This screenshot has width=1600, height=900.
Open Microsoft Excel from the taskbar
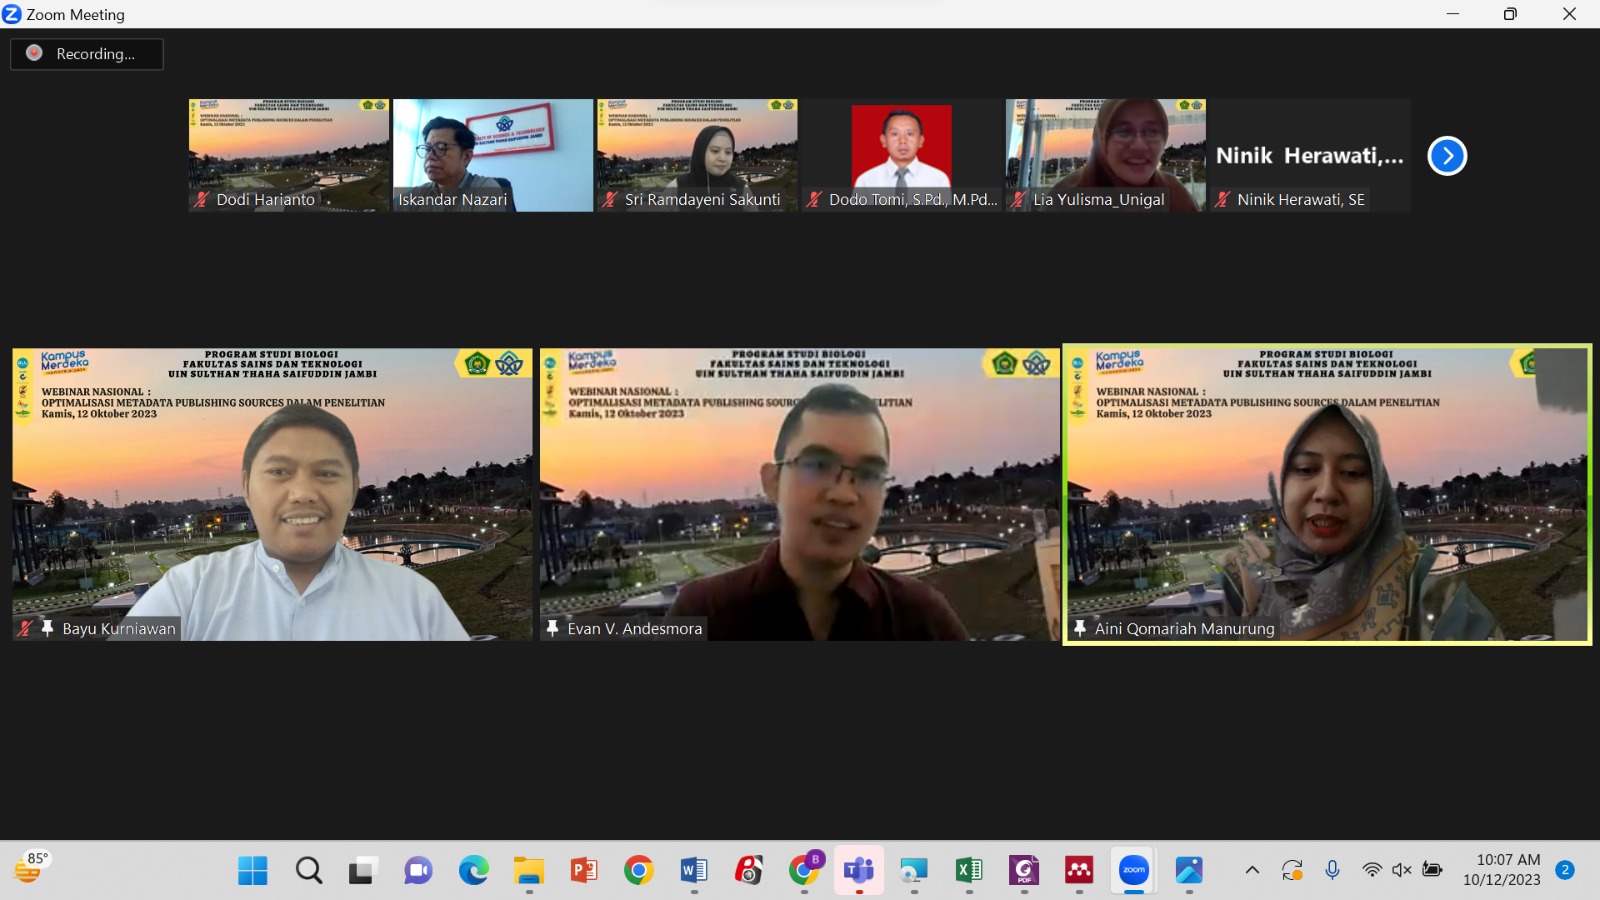(969, 871)
